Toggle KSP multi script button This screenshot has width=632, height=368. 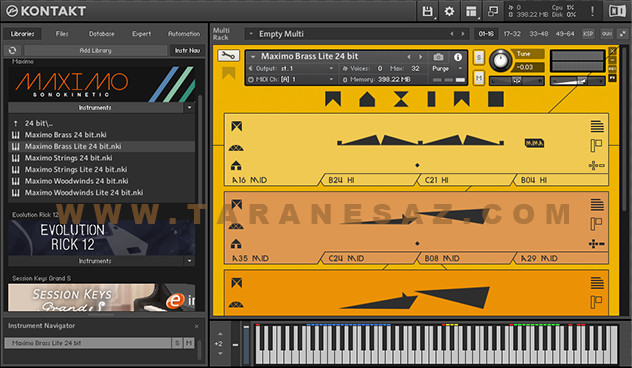(588, 34)
